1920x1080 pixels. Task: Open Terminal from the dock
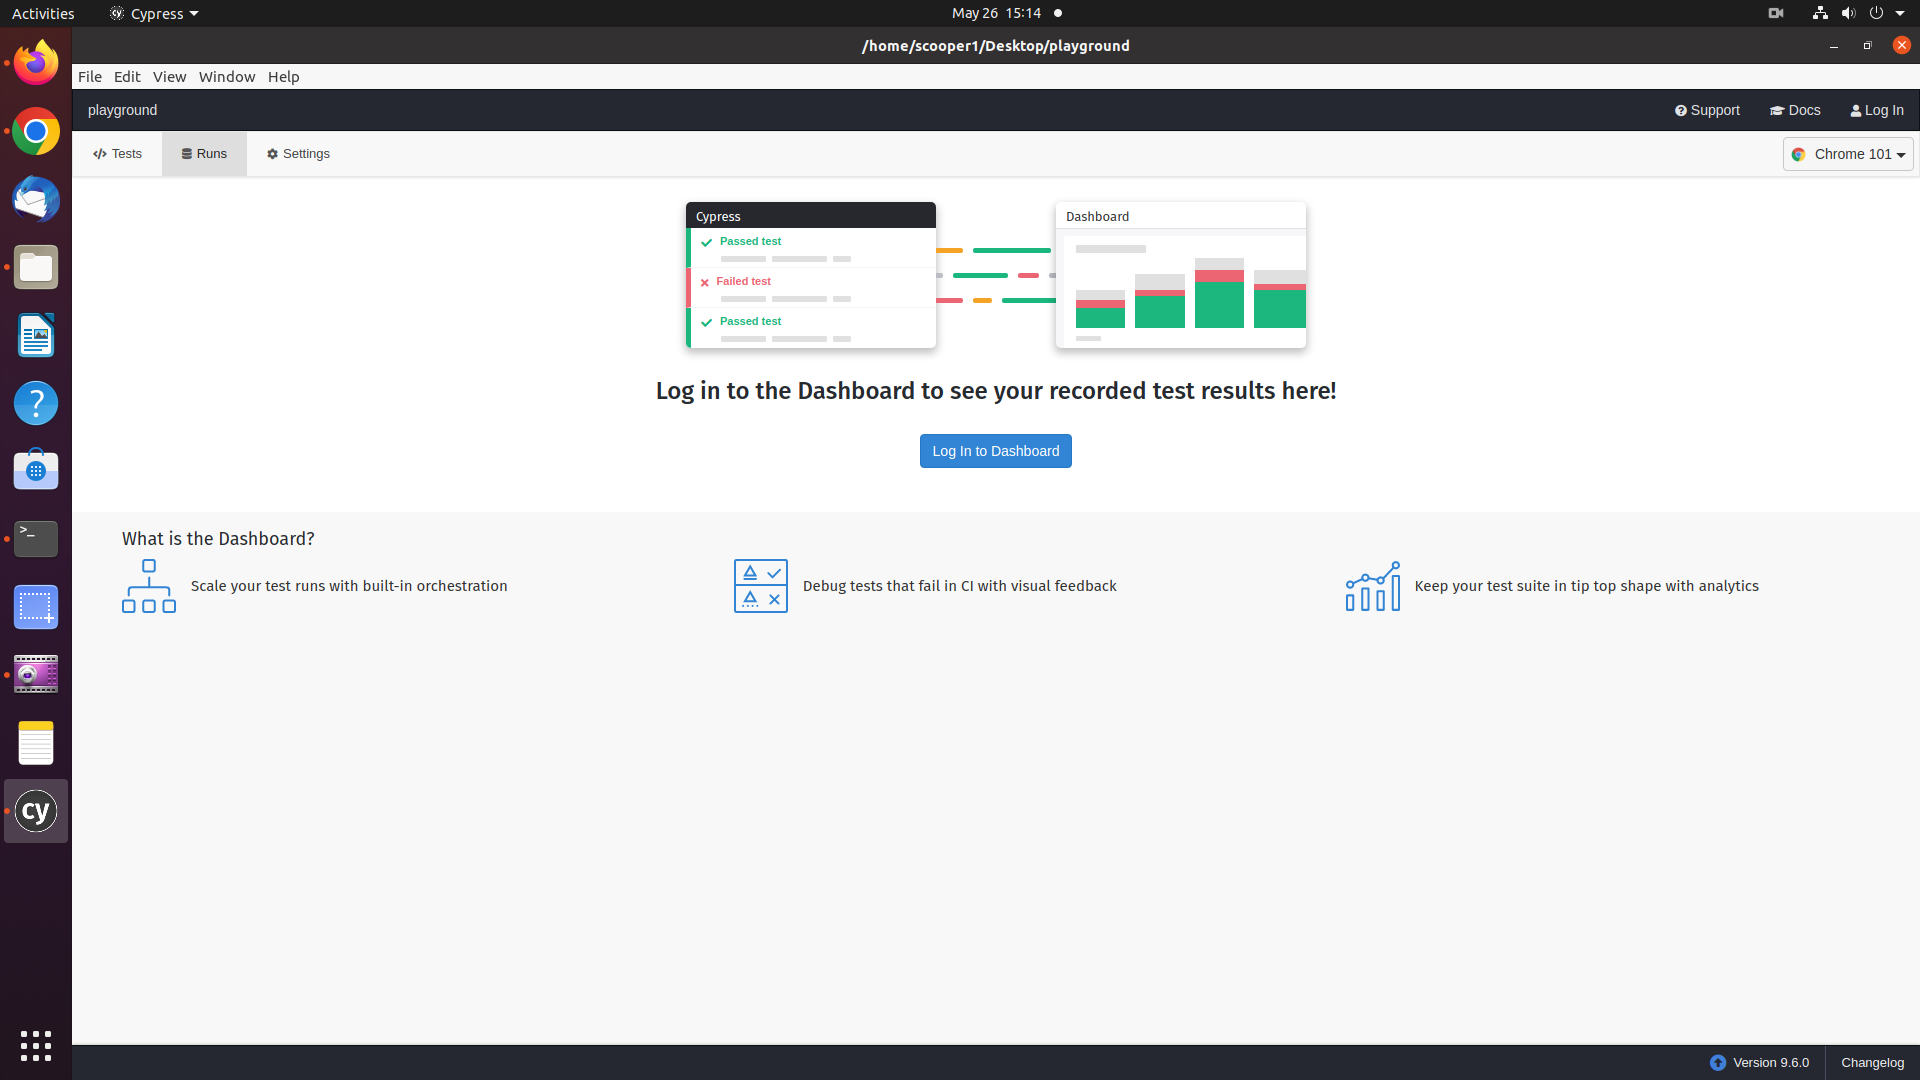(36, 539)
